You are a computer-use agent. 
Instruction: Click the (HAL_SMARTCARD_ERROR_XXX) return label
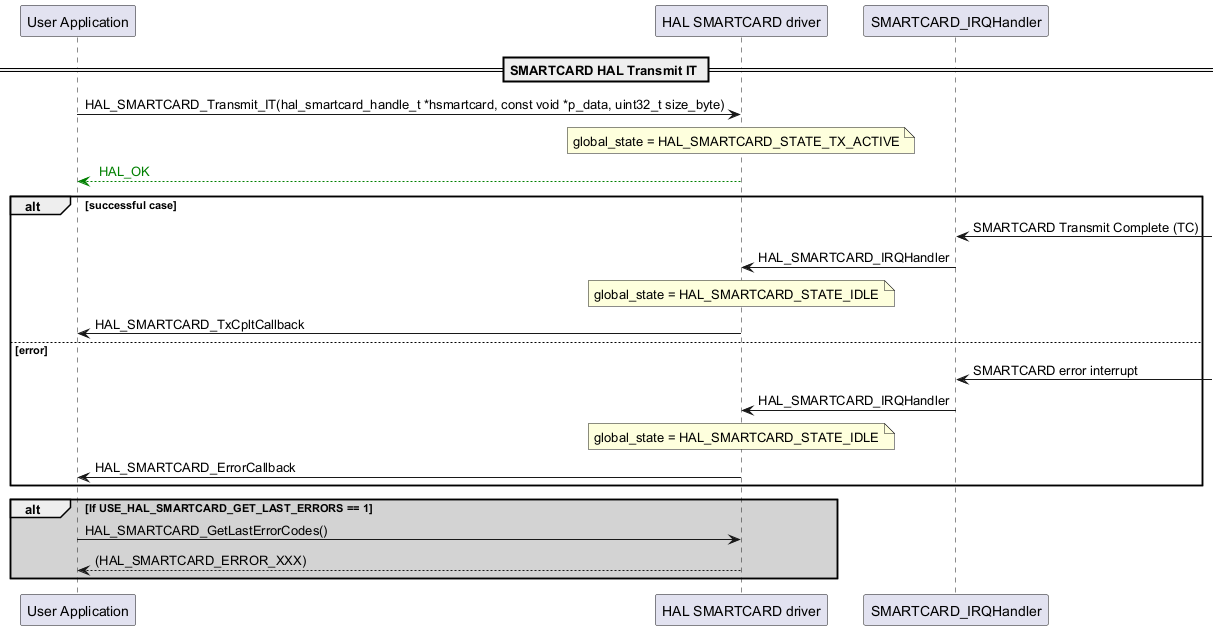coord(200,561)
